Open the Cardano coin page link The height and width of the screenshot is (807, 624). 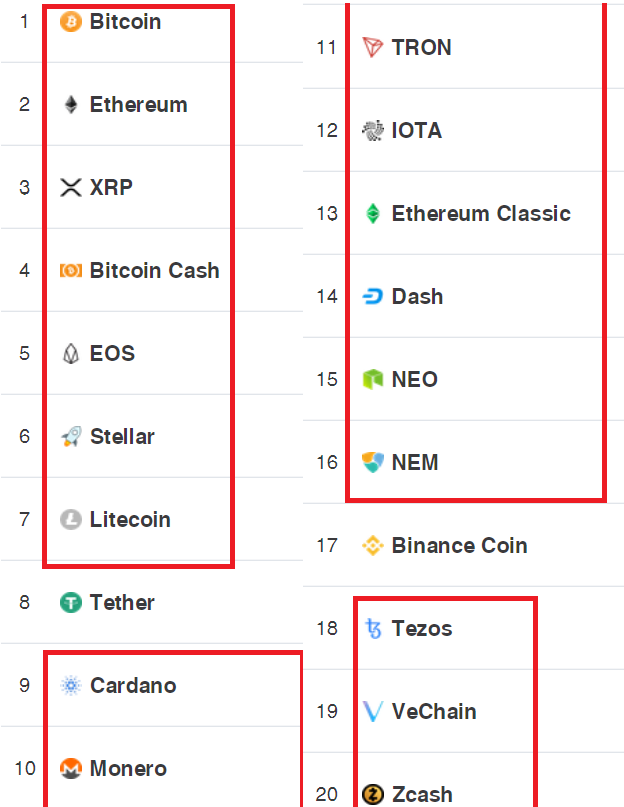[133, 686]
